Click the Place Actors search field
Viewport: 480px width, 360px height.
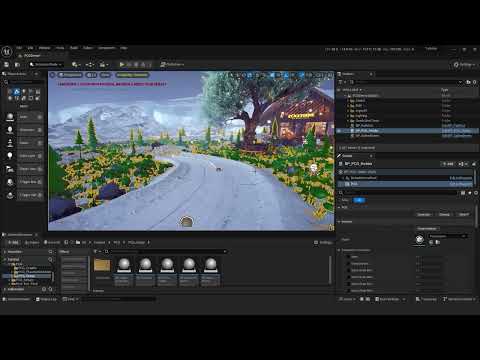25,82
